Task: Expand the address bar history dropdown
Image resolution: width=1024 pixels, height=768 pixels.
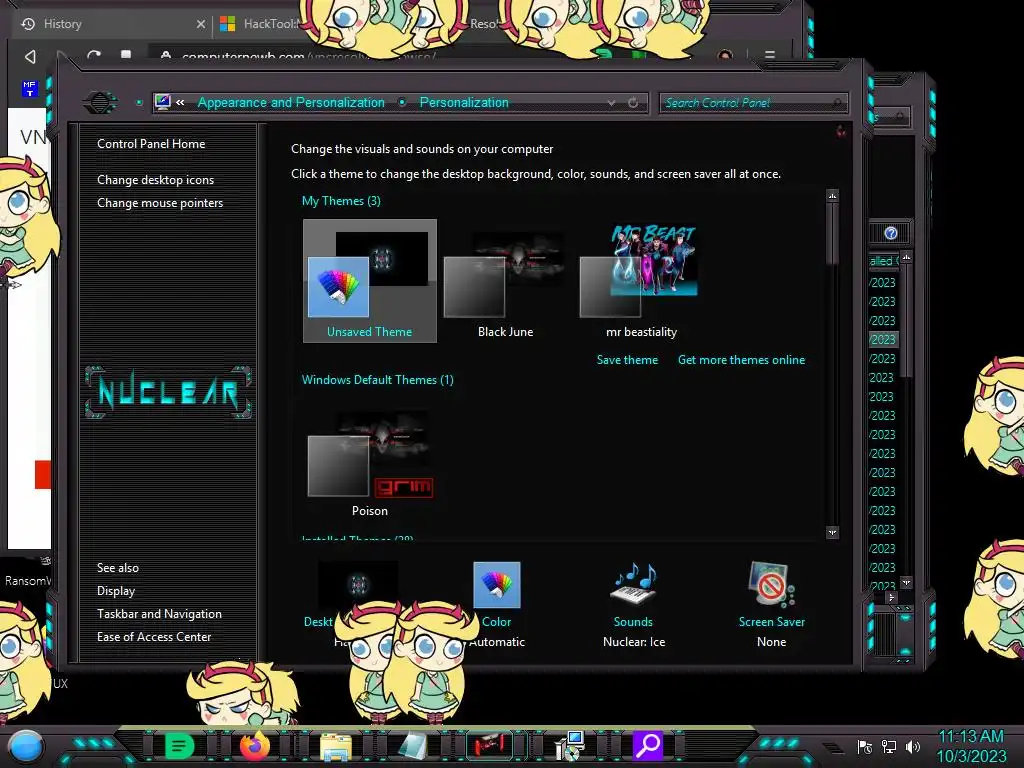Action: tap(611, 103)
